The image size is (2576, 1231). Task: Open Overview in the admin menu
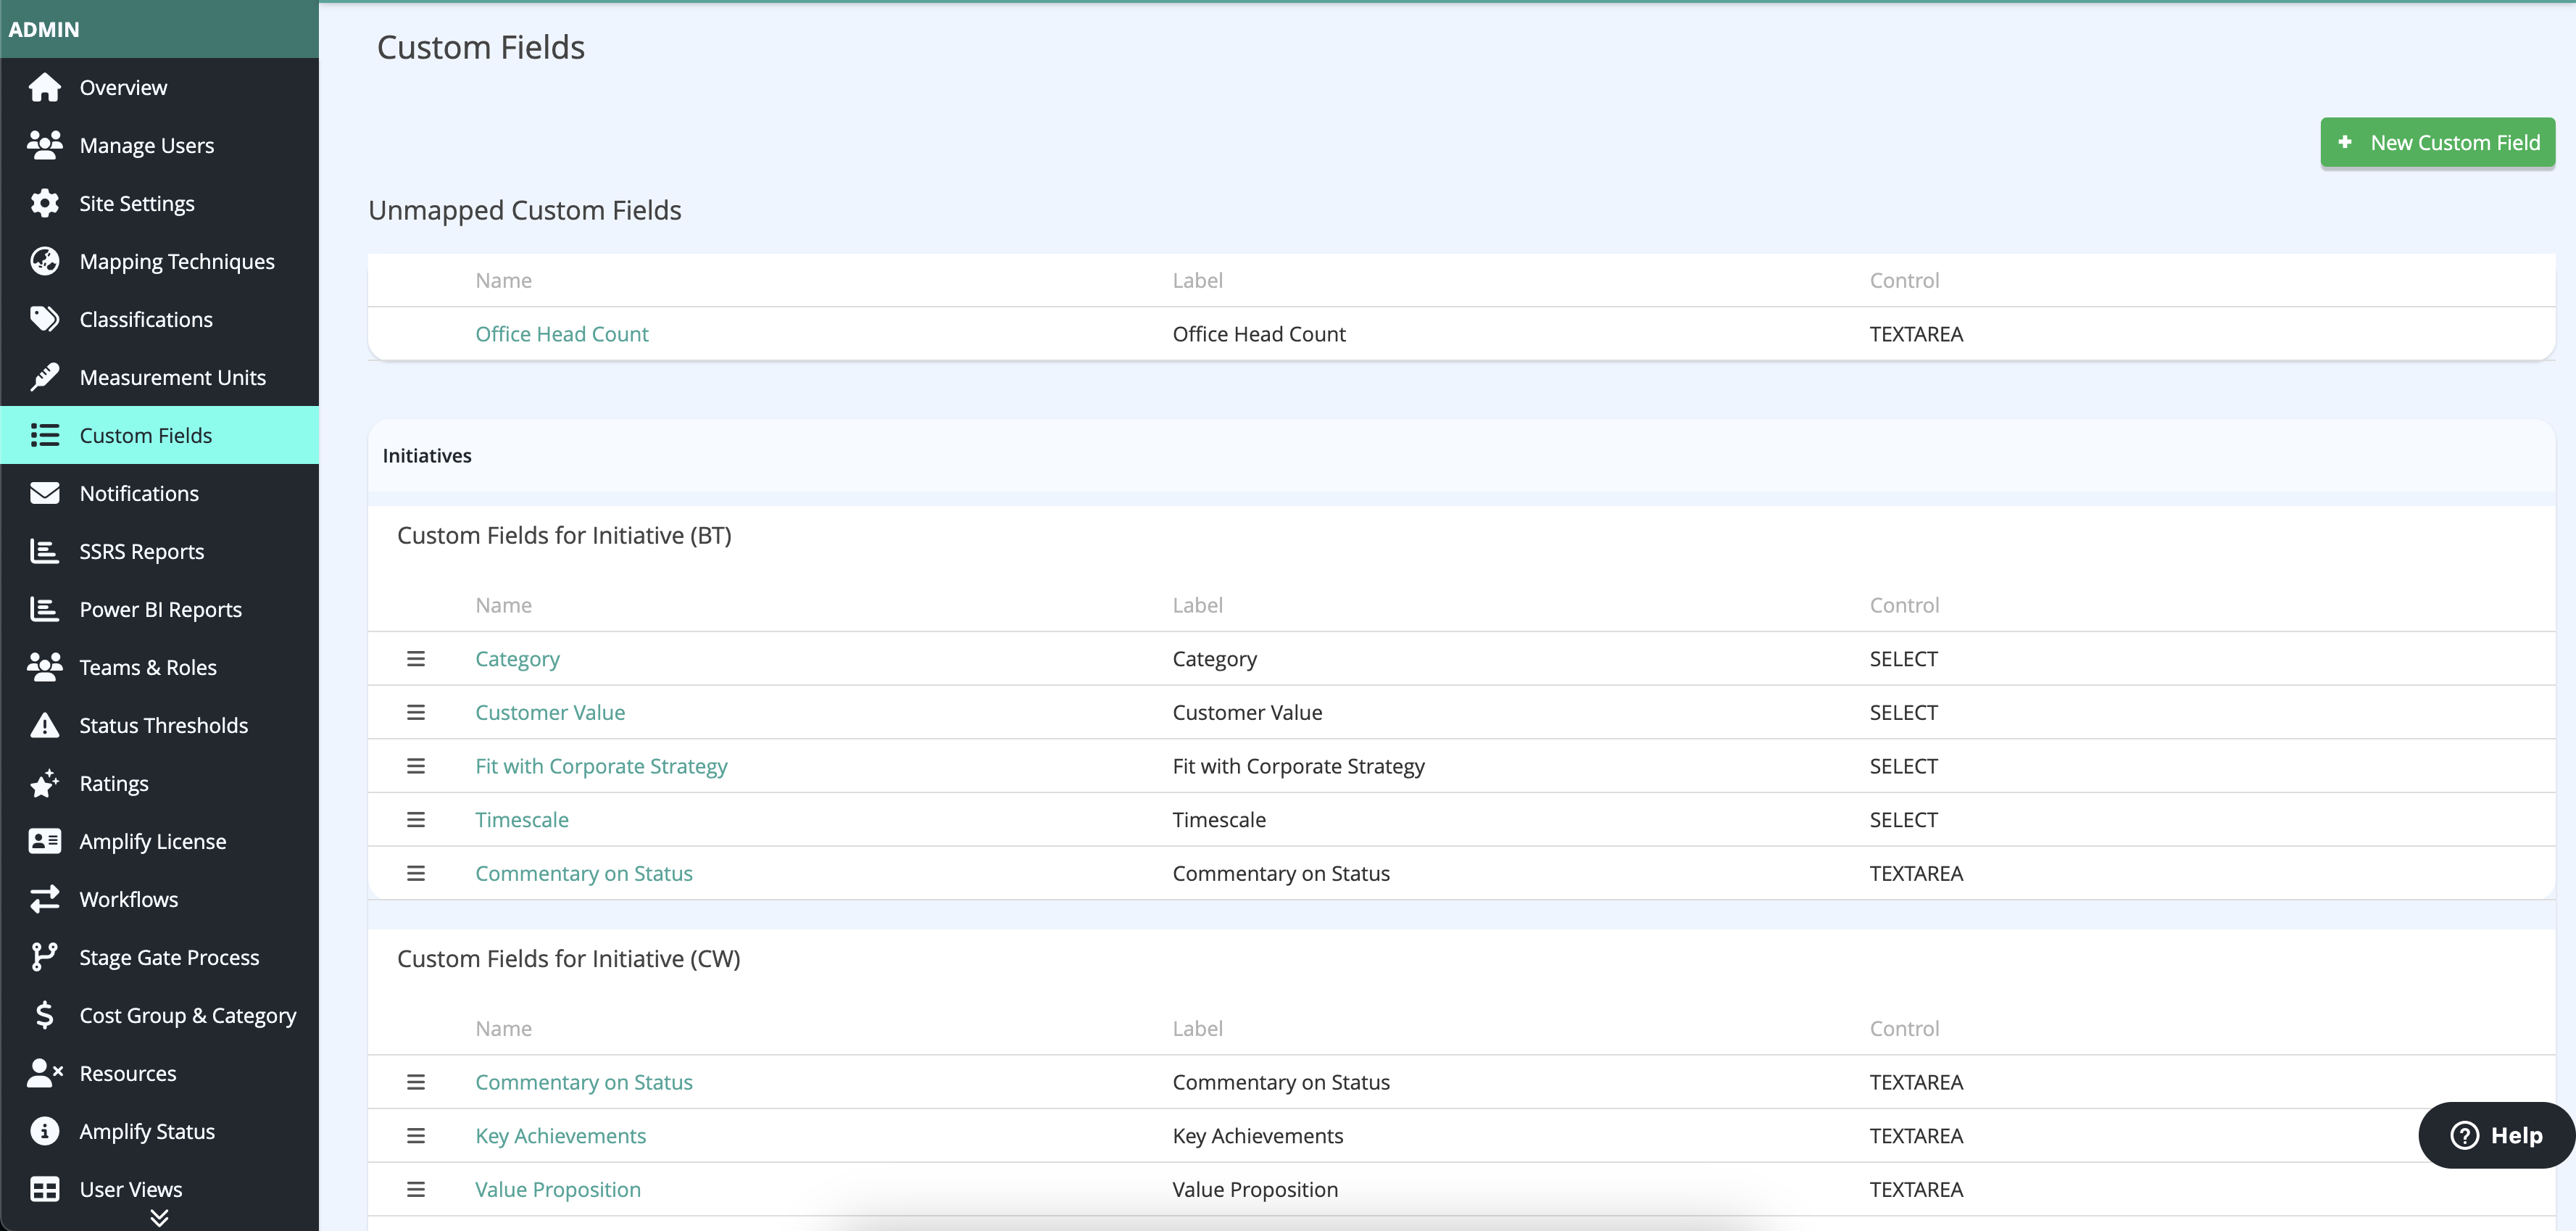tap(159, 87)
